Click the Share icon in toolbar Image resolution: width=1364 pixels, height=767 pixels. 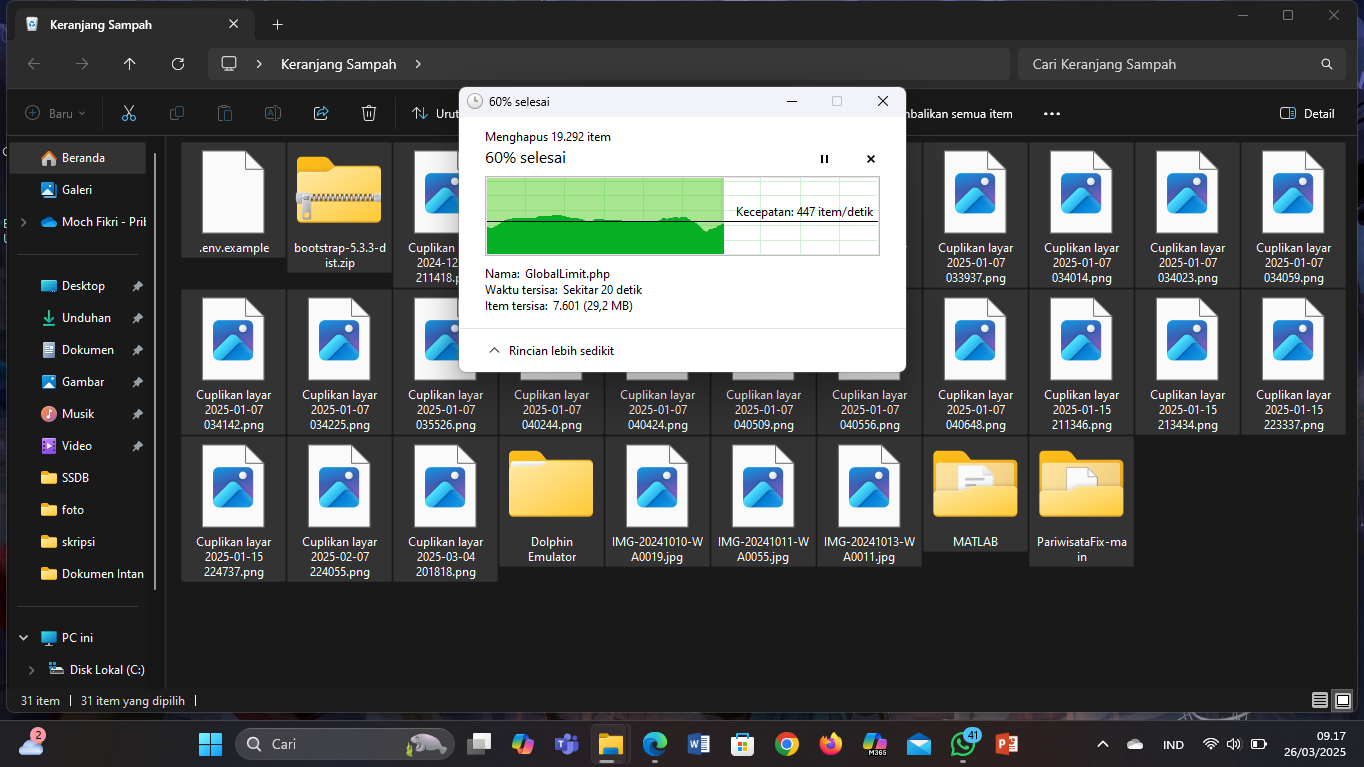pos(321,113)
